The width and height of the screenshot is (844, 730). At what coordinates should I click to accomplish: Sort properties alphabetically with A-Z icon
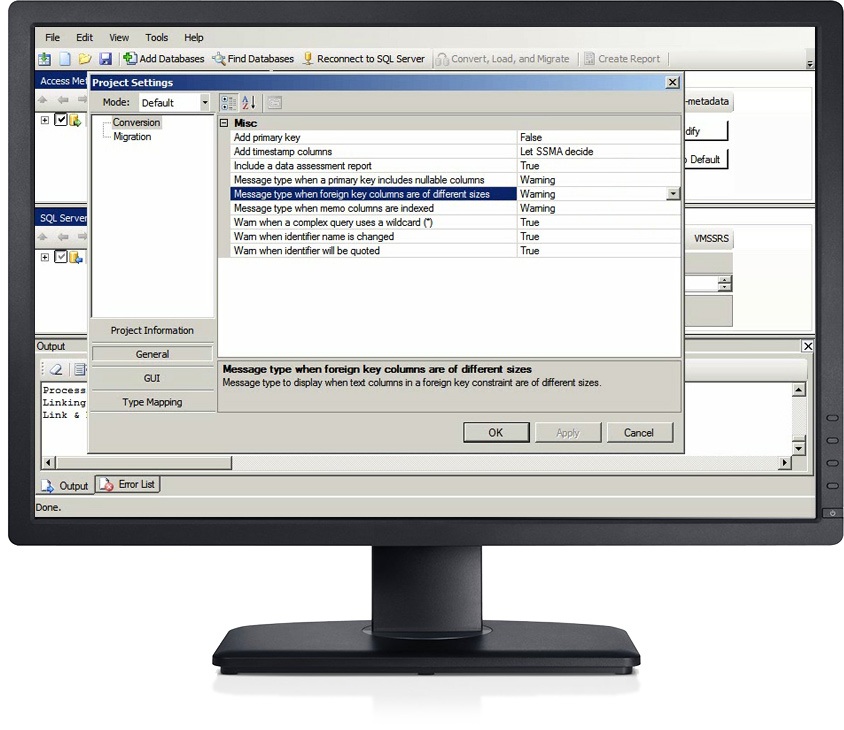click(x=249, y=102)
